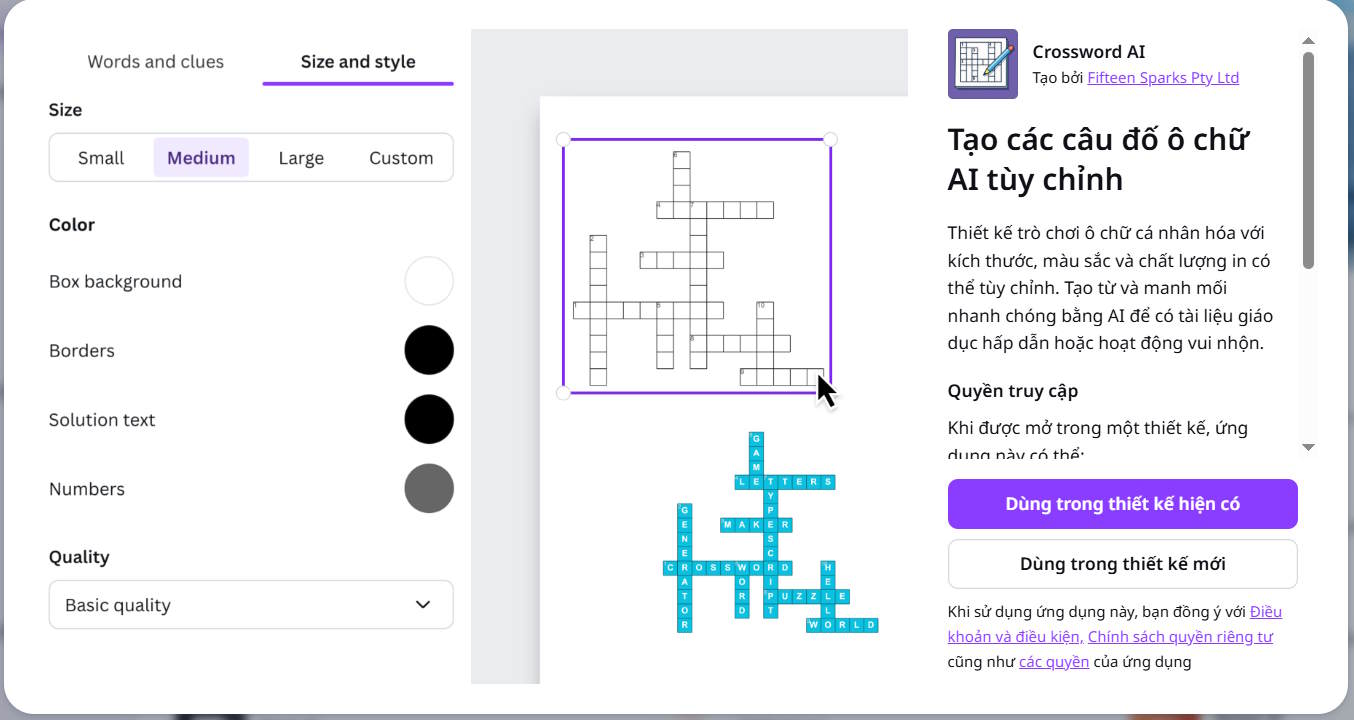Select the Medium size option
The width and height of the screenshot is (1354, 720).
[200, 157]
